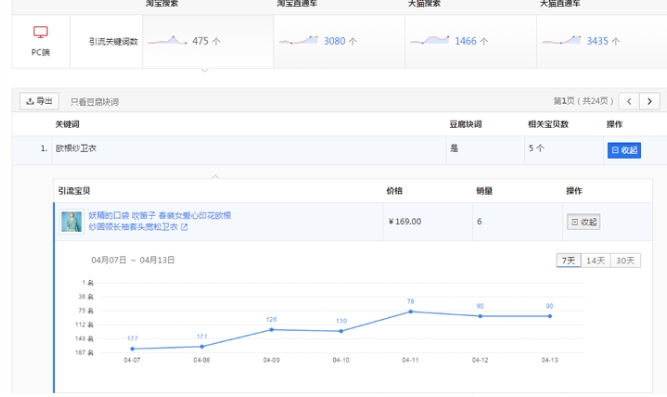Click the 价格 column header
The width and height of the screenshot is (667, 397).
point(394,191)
